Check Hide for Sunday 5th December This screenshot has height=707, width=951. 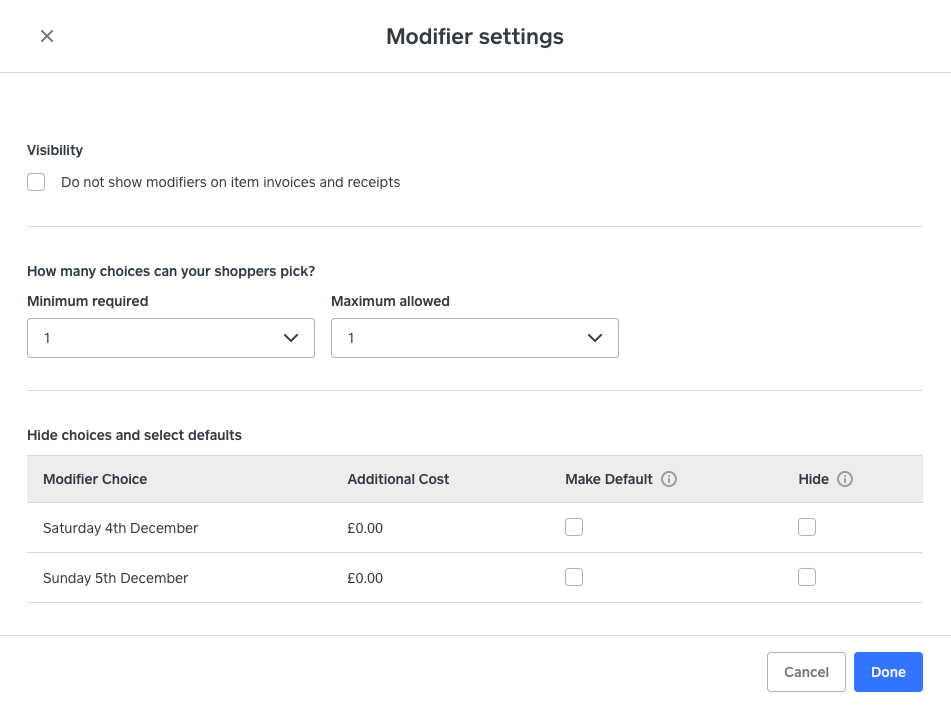[807, 577]
